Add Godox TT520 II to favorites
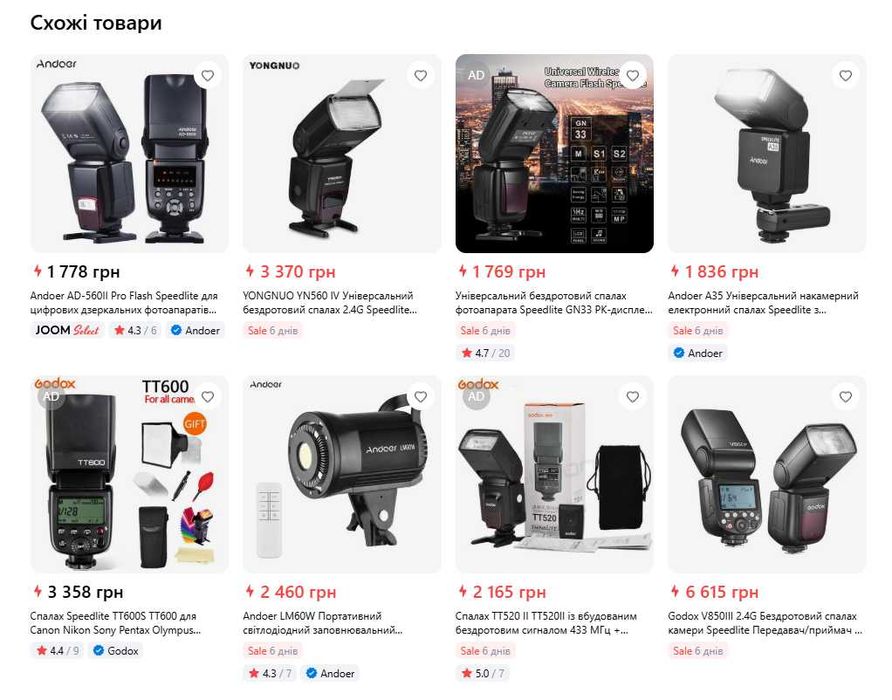 [x=633, y=397]
